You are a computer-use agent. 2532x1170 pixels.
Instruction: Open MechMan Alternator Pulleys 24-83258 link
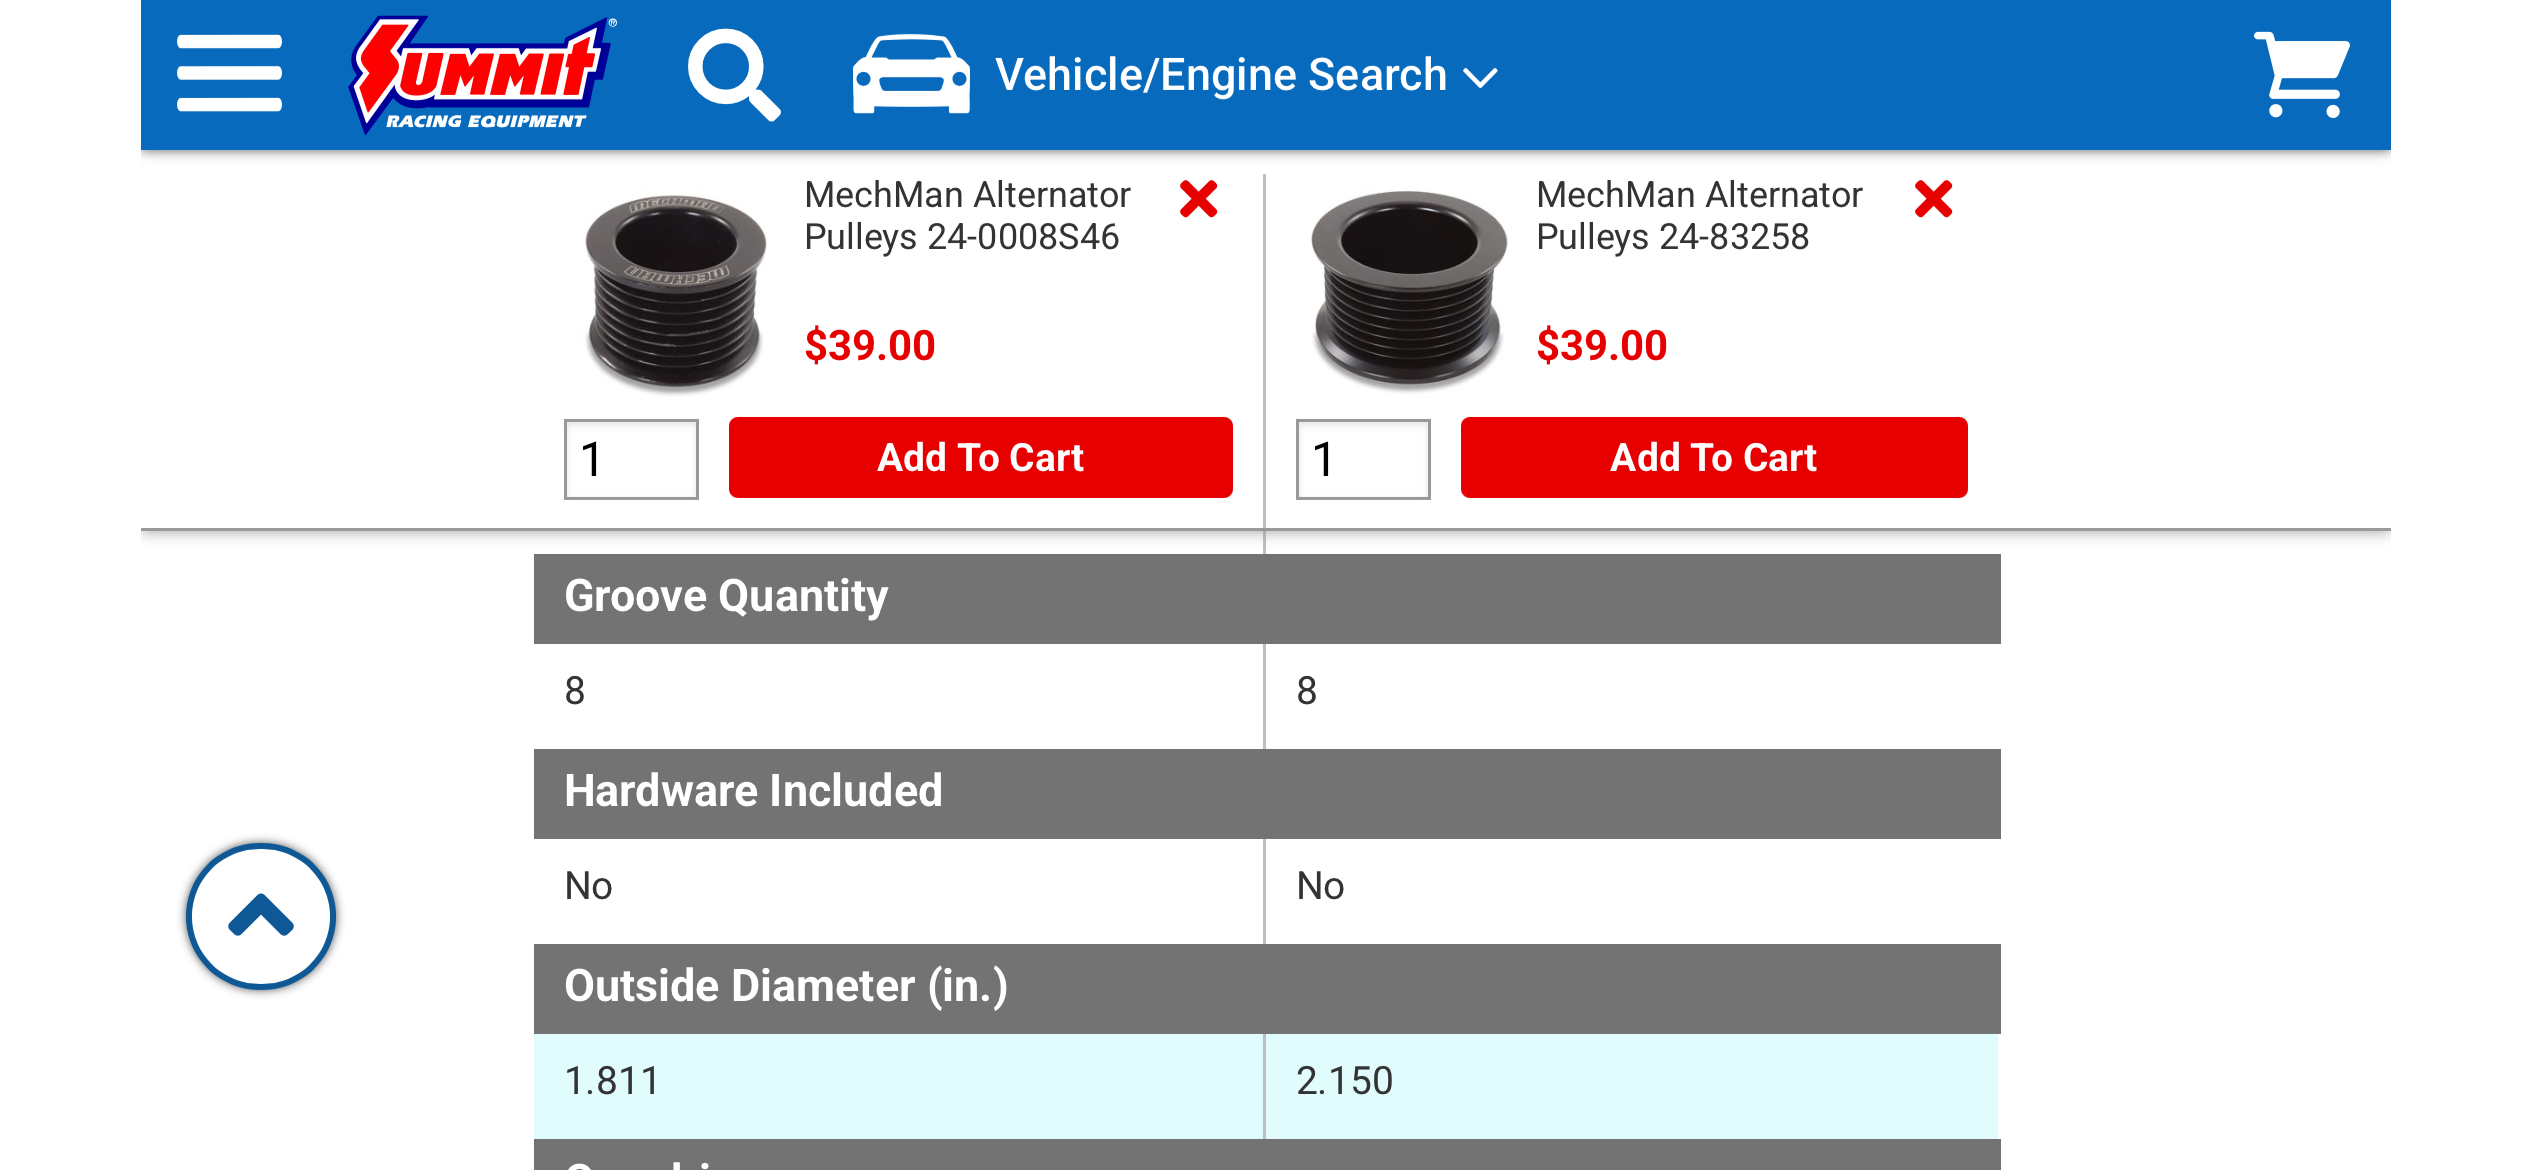click(x=1699, y=216)
